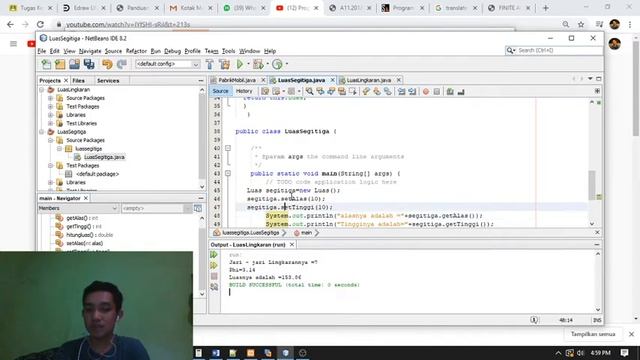Click the Profile Project toolbar icon
This screenshot has width=640, height=360.
click(x=277, y=64)
